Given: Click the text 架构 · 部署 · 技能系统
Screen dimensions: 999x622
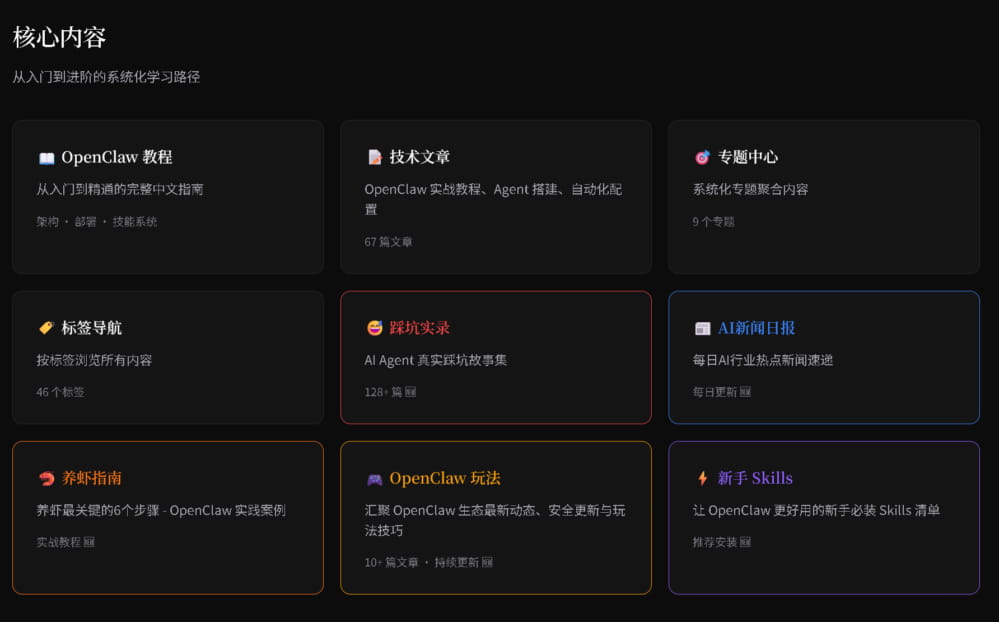Looking at the screenshot, I should (x=97, y=222).
